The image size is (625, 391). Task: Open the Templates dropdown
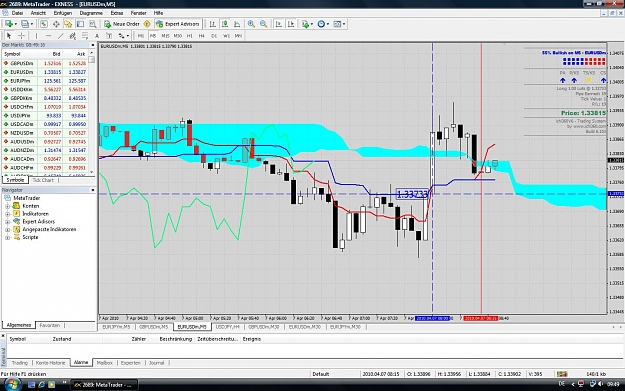click(339, 24)
